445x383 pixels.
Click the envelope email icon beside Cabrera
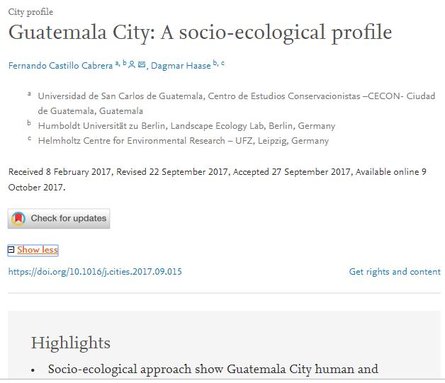pyautogui.click(x=141, y=64)
